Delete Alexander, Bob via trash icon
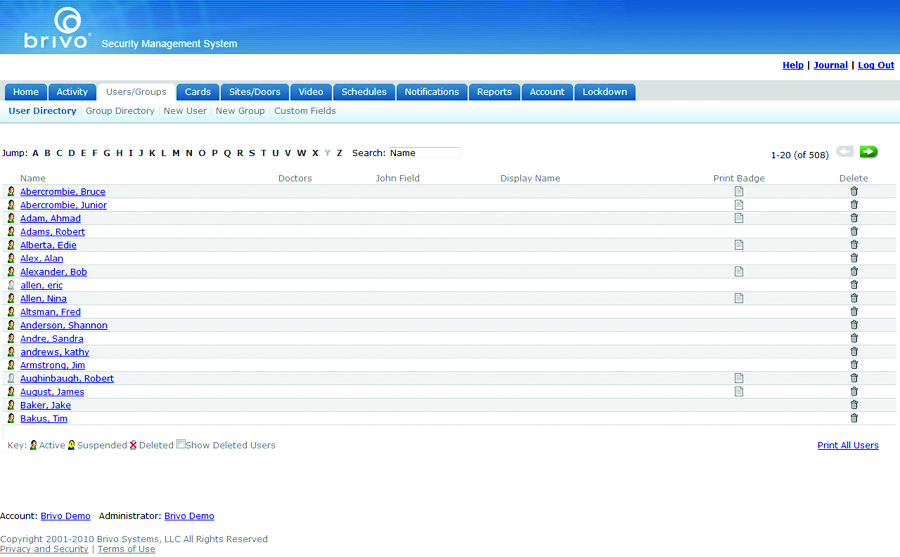The height and width of the screenshot is (557, 900). [x=854, y=271]
